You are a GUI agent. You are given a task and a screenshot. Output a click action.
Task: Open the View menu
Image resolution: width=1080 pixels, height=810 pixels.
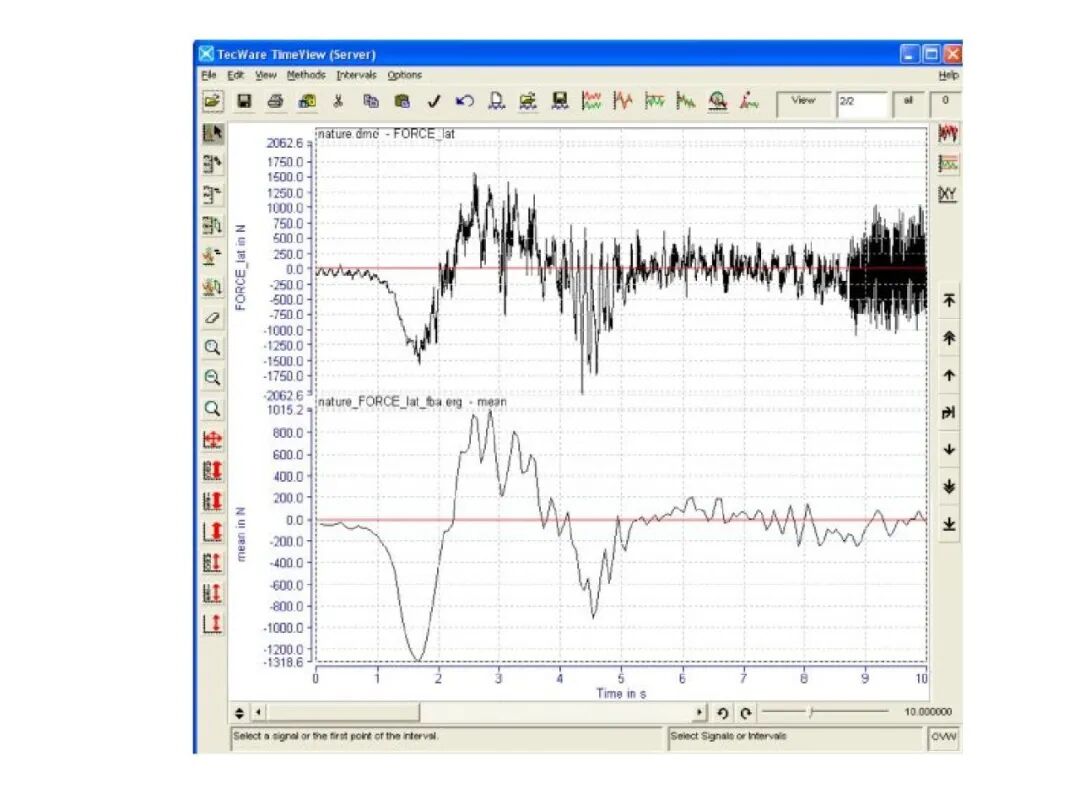click(x=265, y=75)
